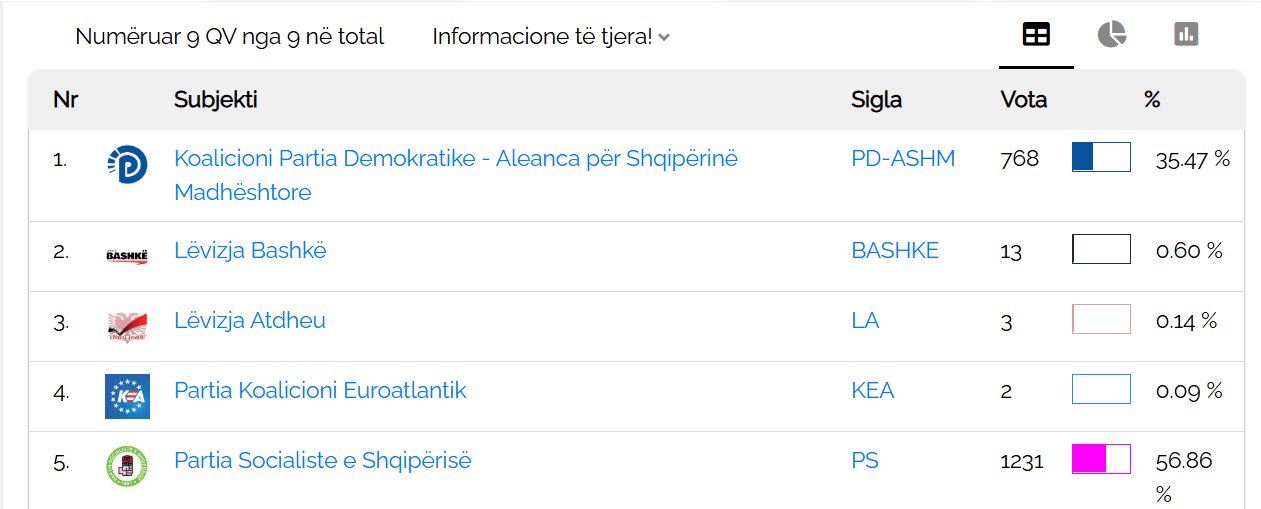Image resolution: width=1261 pixels, height=509 pixels.
Task: Open the Partia Socialiste e Shqipërisë link
Action: [322, 460]
